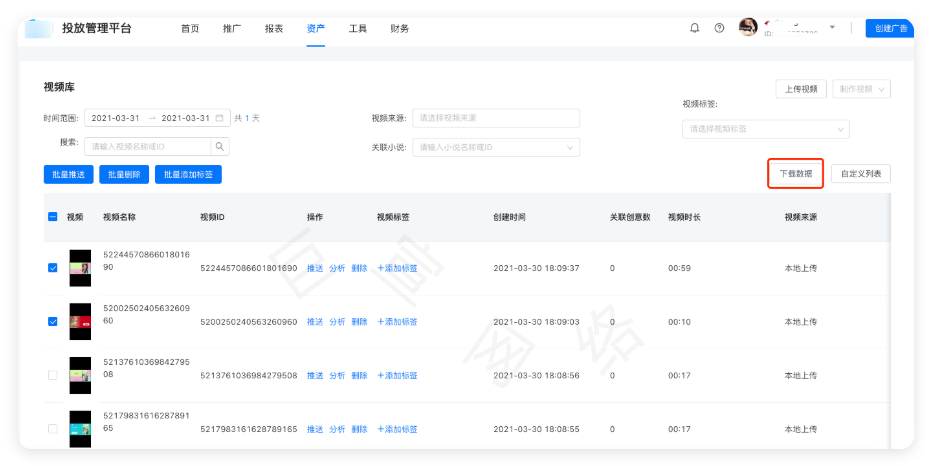
Task: Click +添加标签 for video 5213761036984279508
Action: pyautogui.click(x=397, y=376)
